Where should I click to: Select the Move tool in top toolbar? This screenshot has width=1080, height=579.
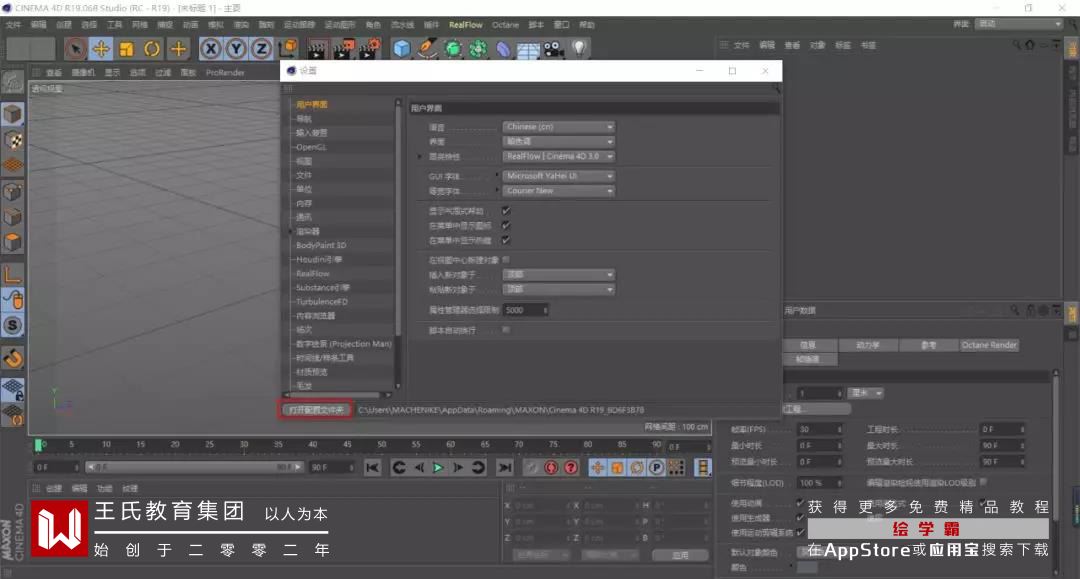point(101,49)
